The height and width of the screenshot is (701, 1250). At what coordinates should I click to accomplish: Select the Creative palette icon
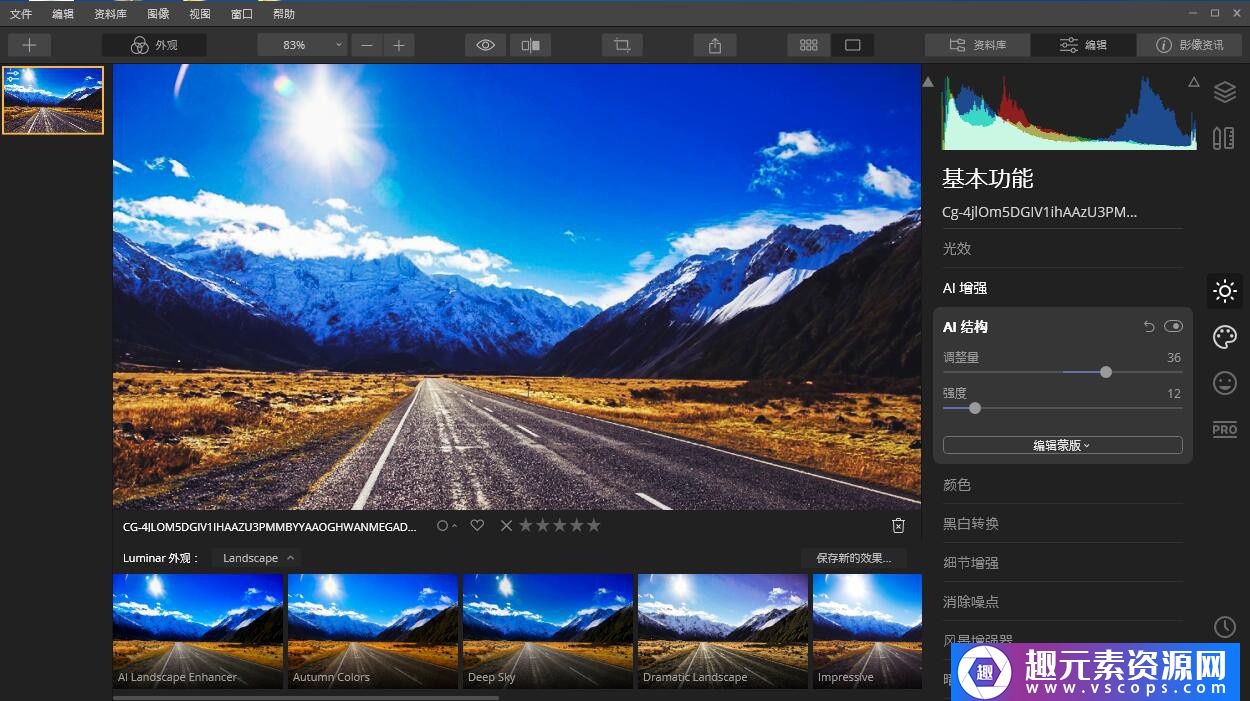coord(1224,337)
